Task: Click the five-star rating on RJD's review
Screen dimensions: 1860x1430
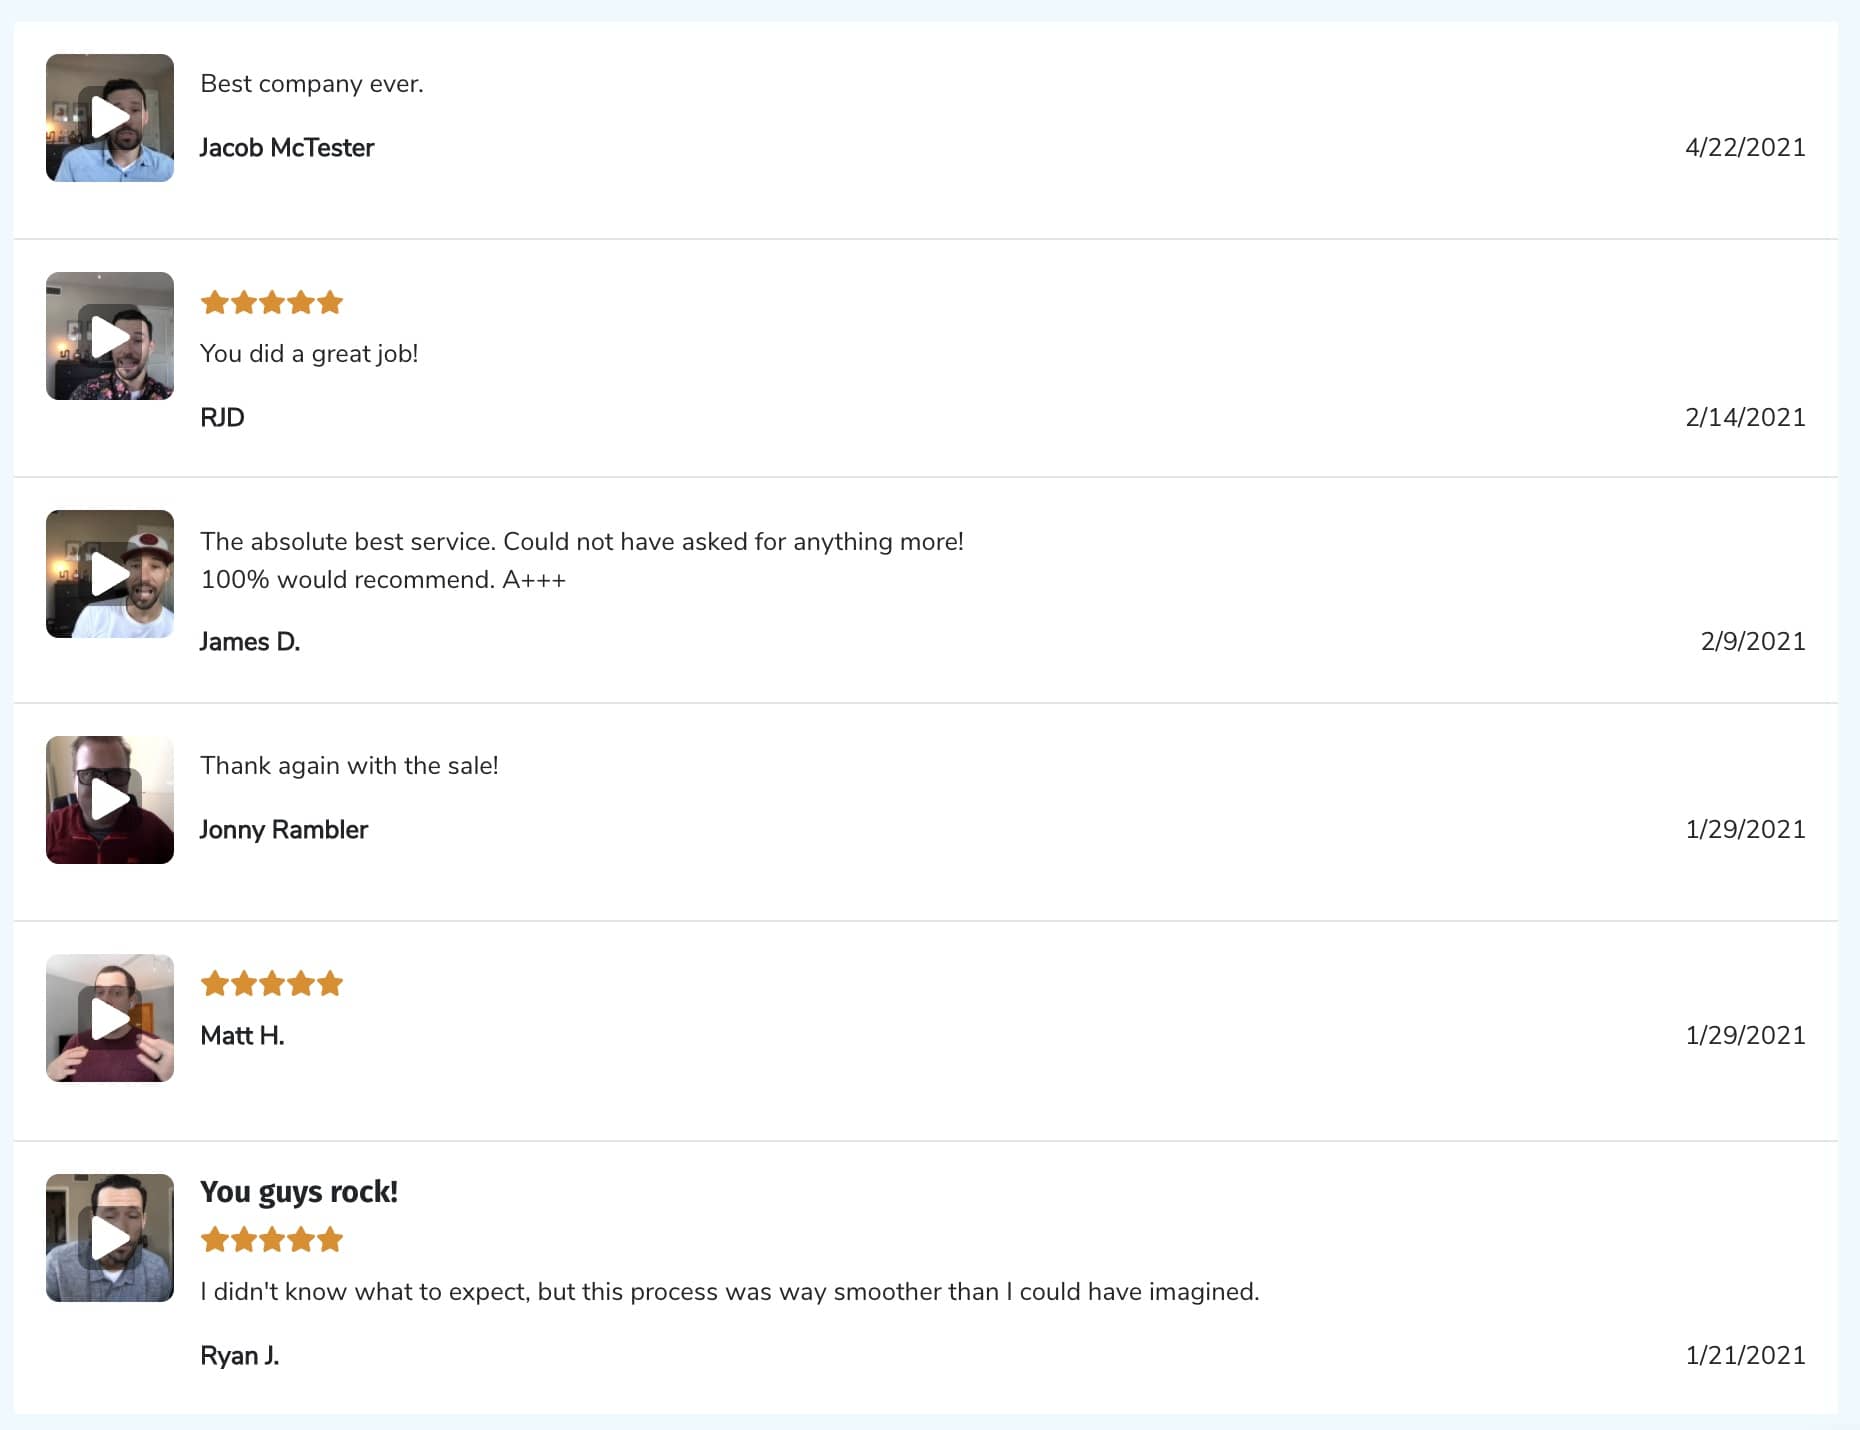Action: click(x=272, y=302)
